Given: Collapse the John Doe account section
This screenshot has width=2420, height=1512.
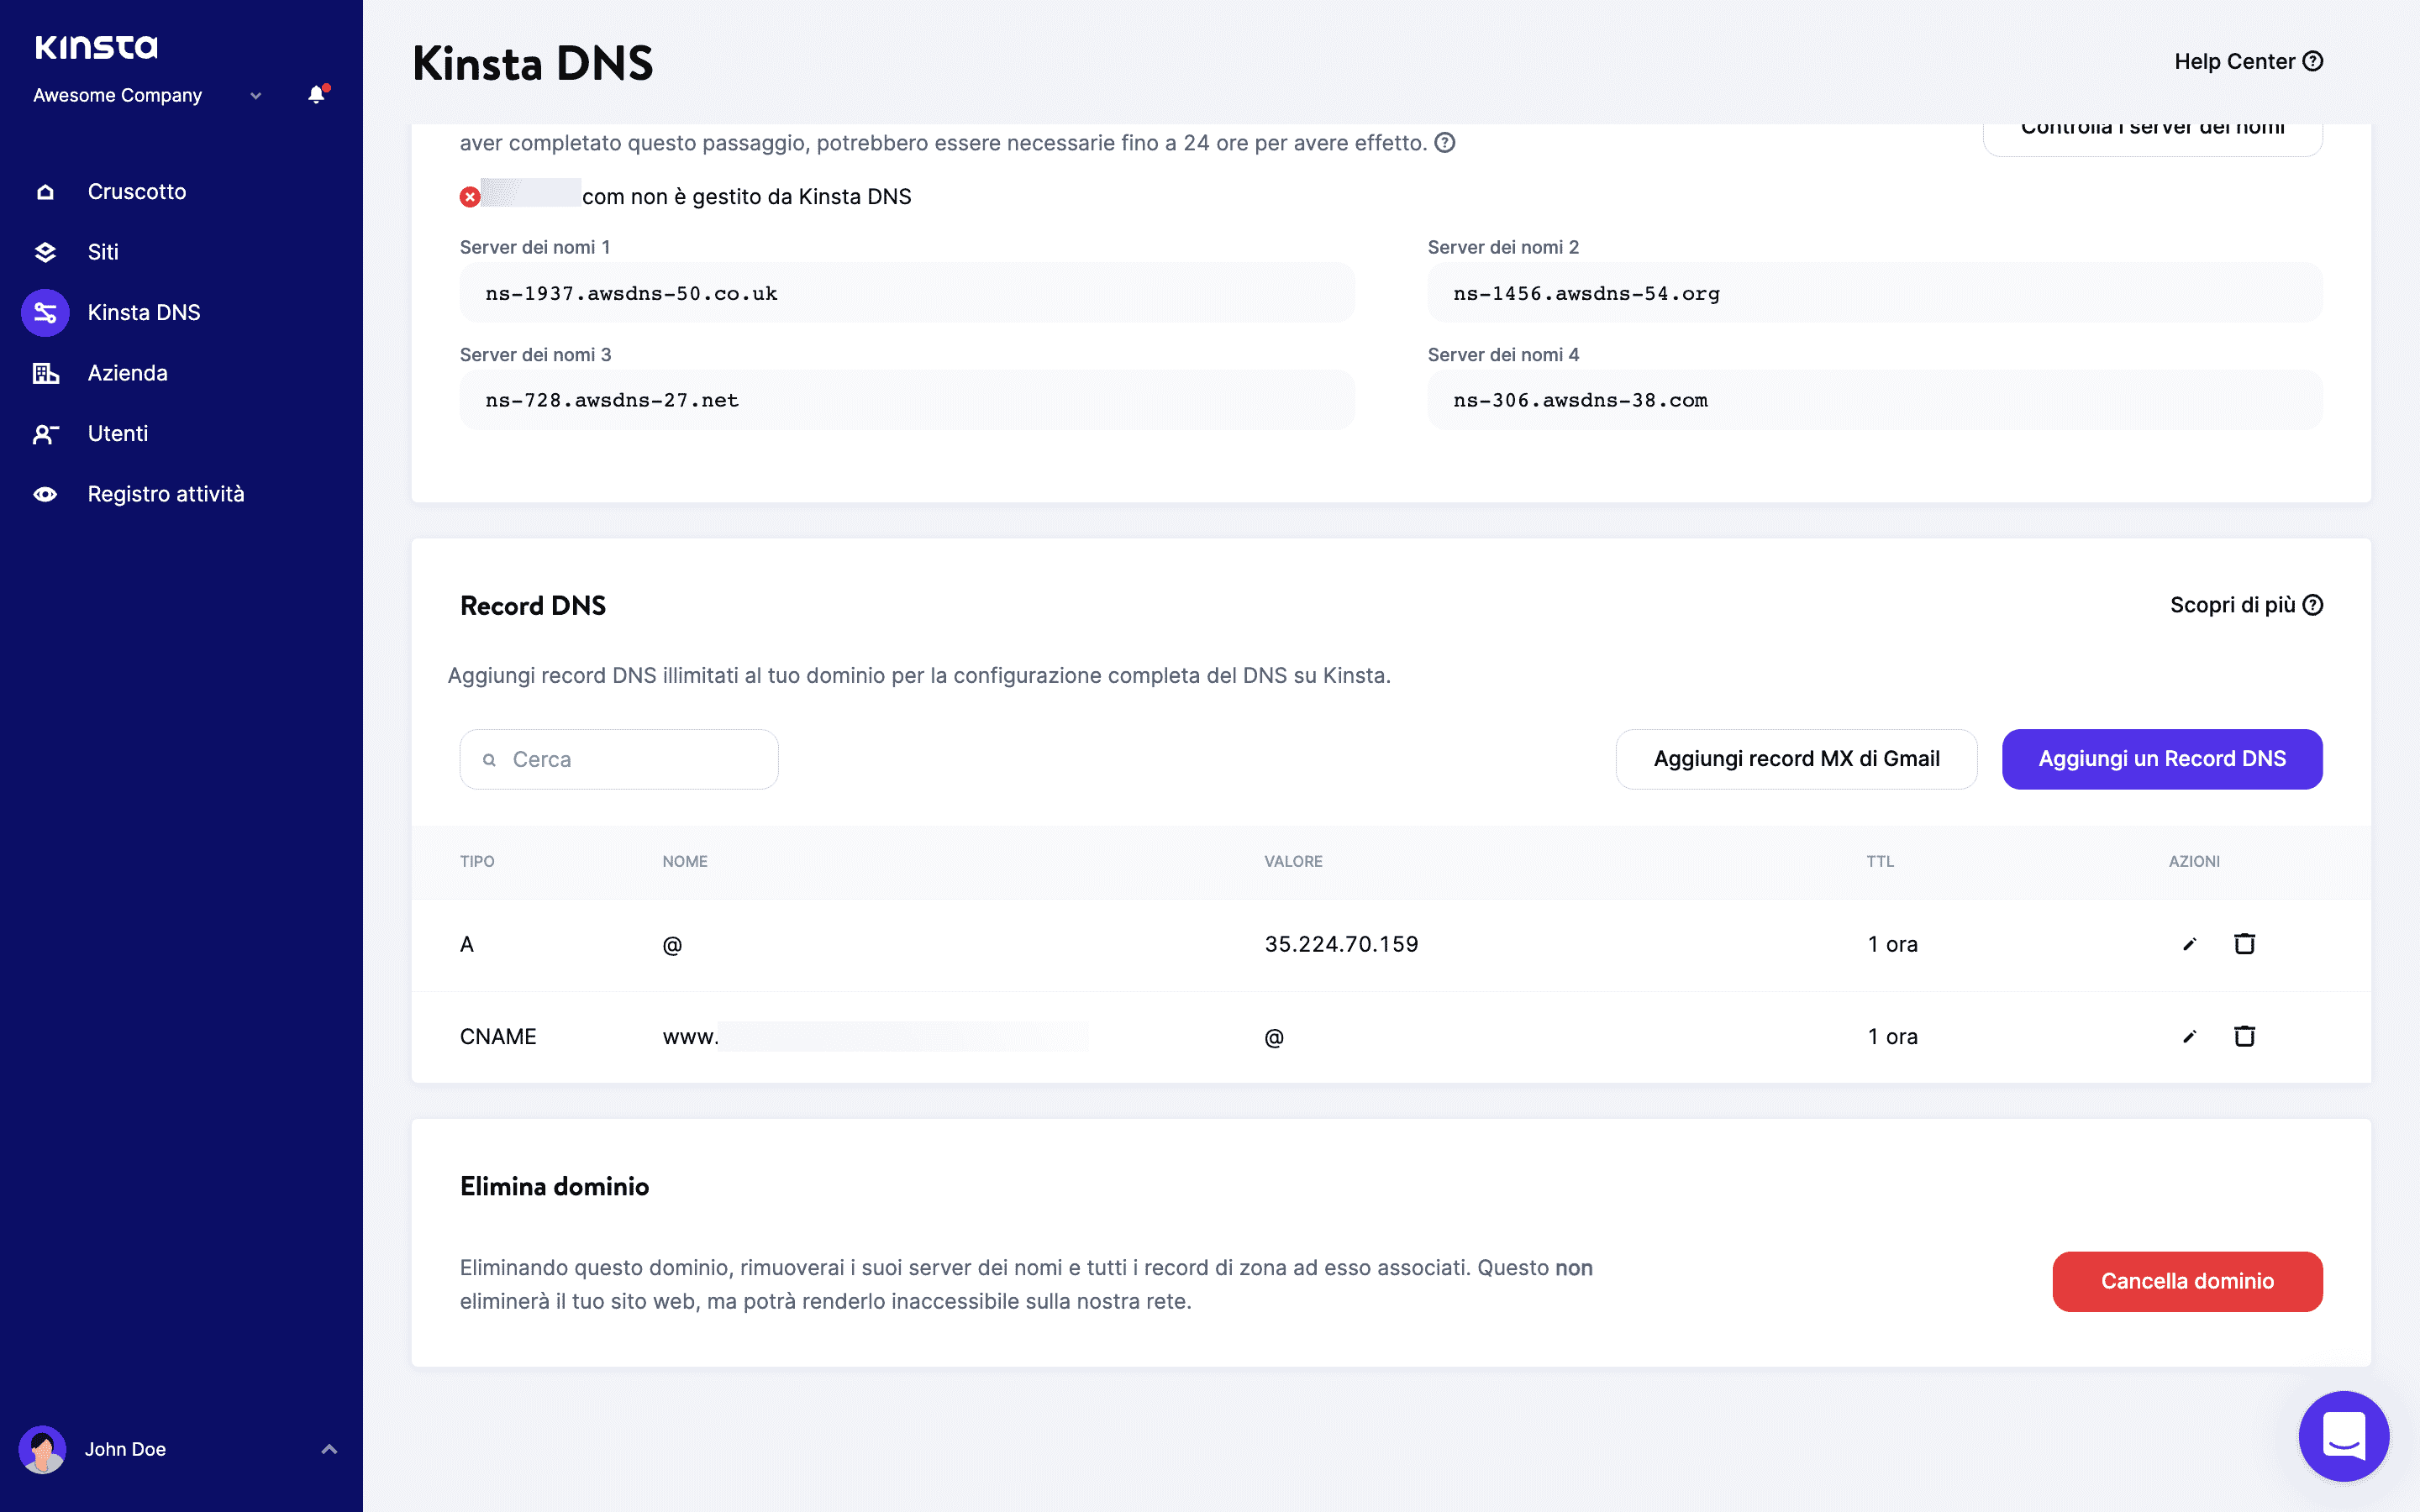Looking at the screenshot, I should (x=328, y=1448).
